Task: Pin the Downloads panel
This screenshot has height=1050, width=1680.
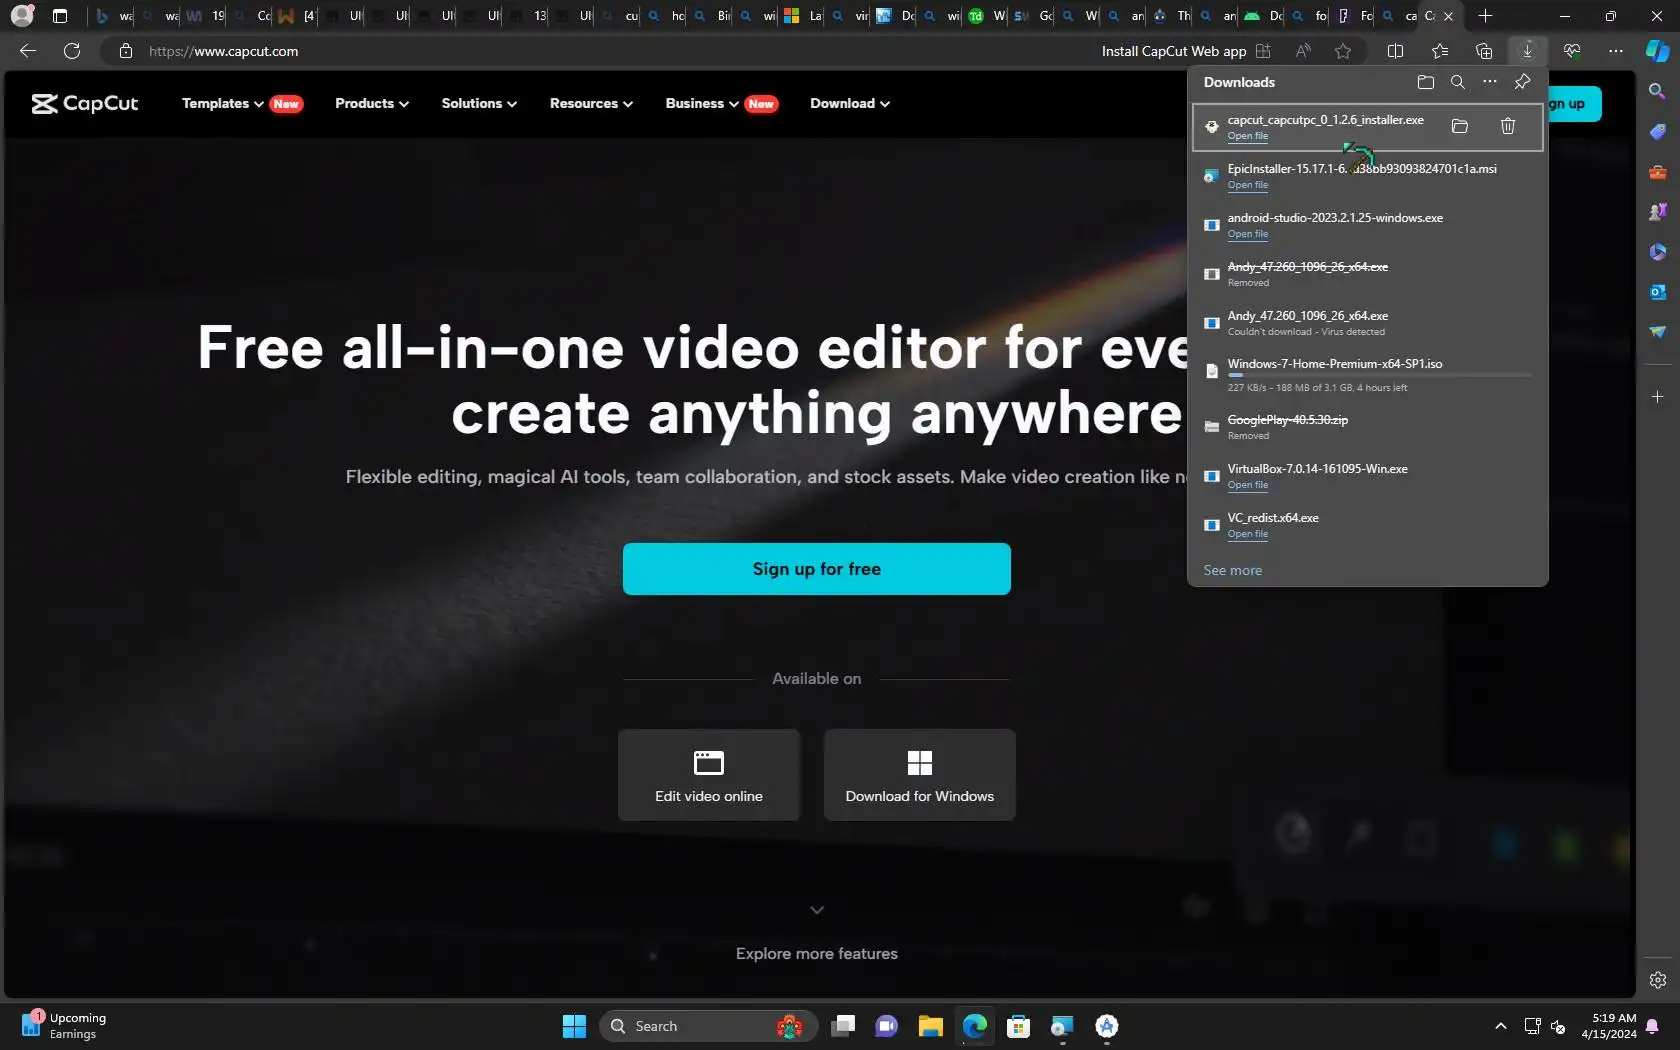Action: click(x=1522, y=82)
